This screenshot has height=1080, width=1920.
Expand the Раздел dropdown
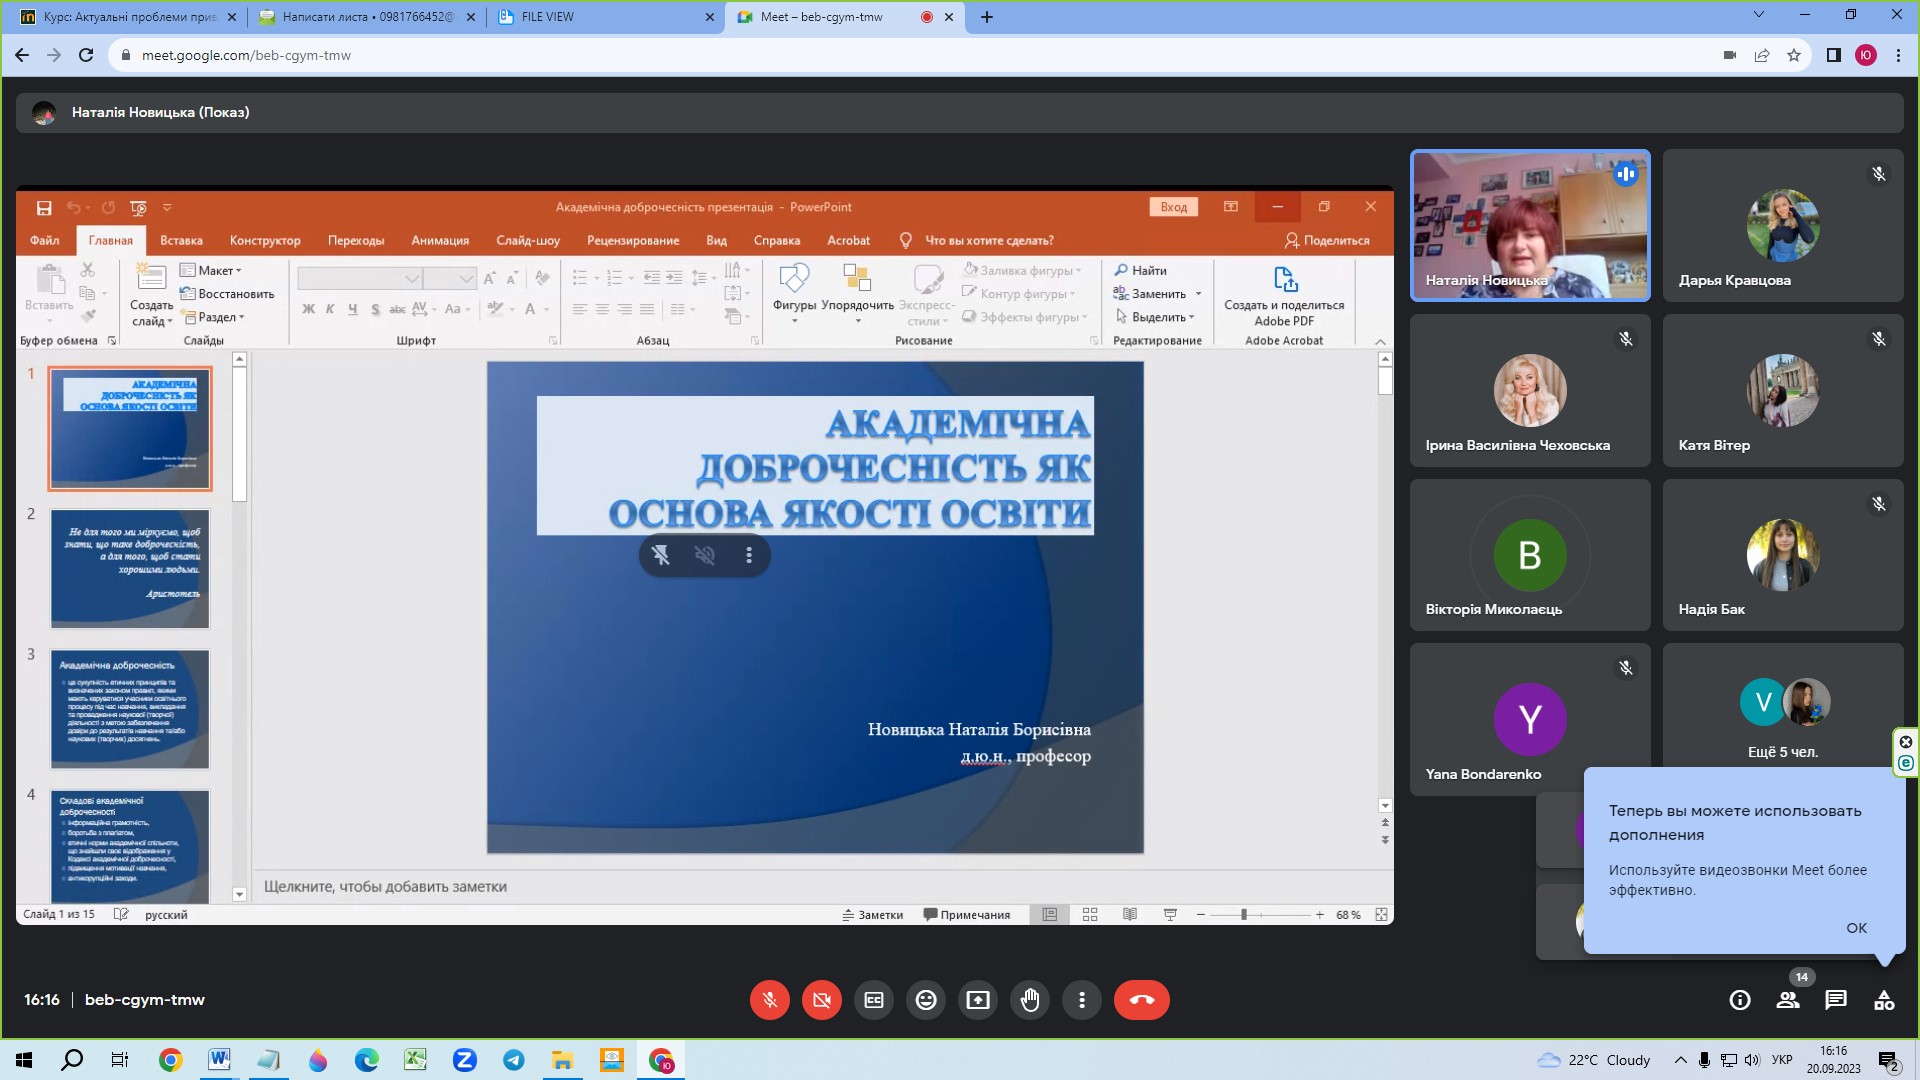point(214,317)
